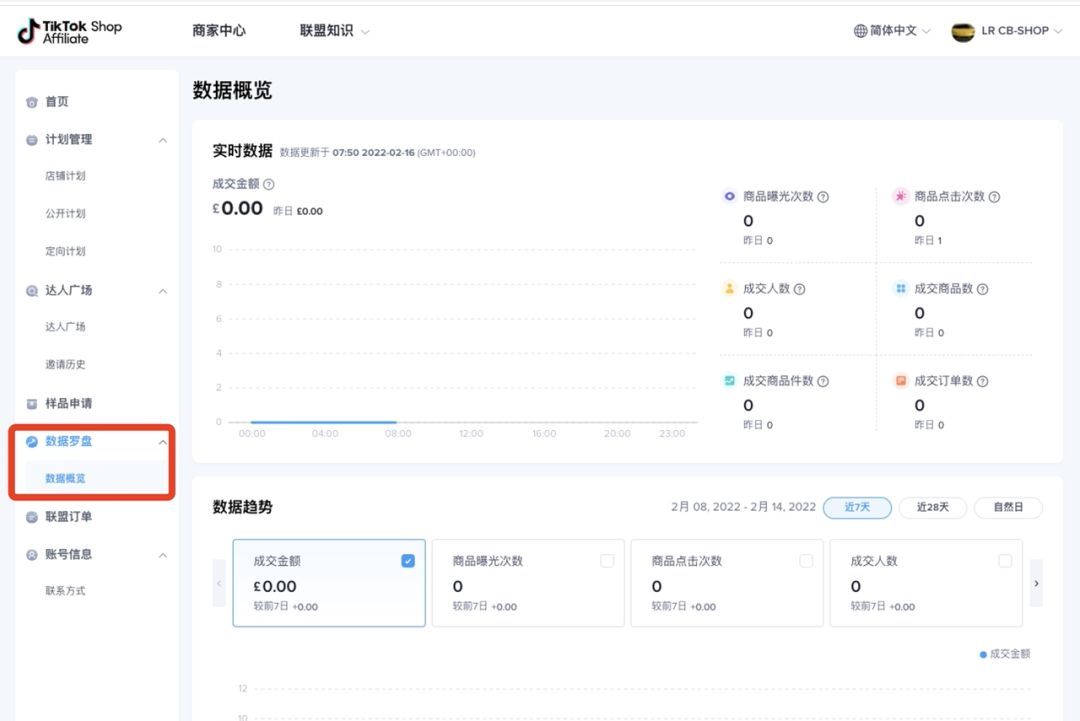The height and width of the screenshot is (721, 1080).
Task: Click the 联盟订单 sidebar icon
Action: coord(32,516)
